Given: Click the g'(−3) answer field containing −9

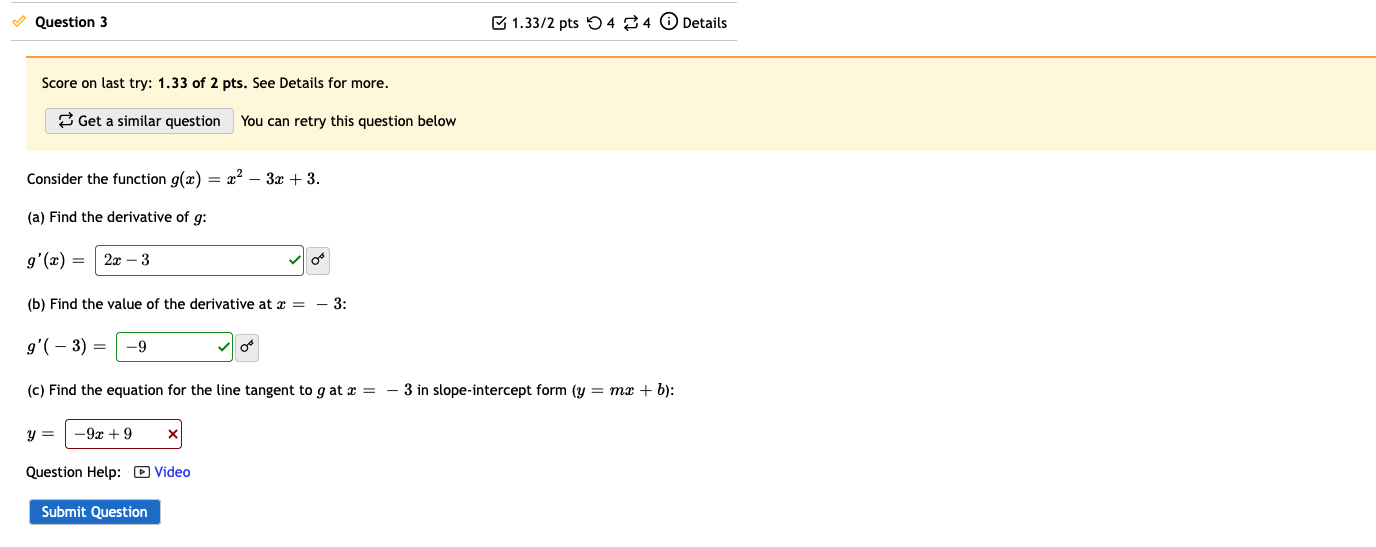Looking at the screenshot, I should [x=175, y=348].
